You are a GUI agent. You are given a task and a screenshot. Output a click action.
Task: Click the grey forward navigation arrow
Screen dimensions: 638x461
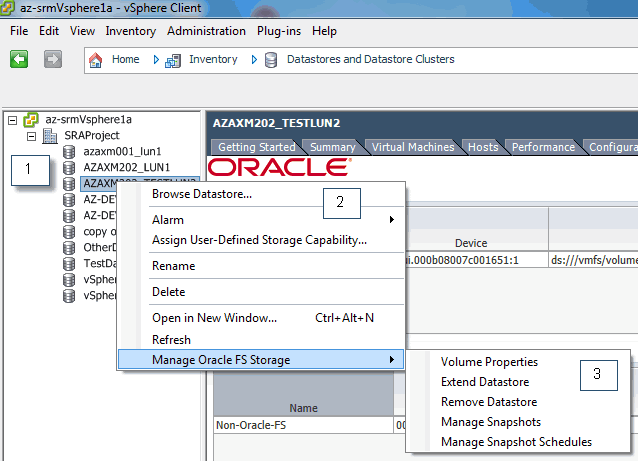click(x=53, y=59)
